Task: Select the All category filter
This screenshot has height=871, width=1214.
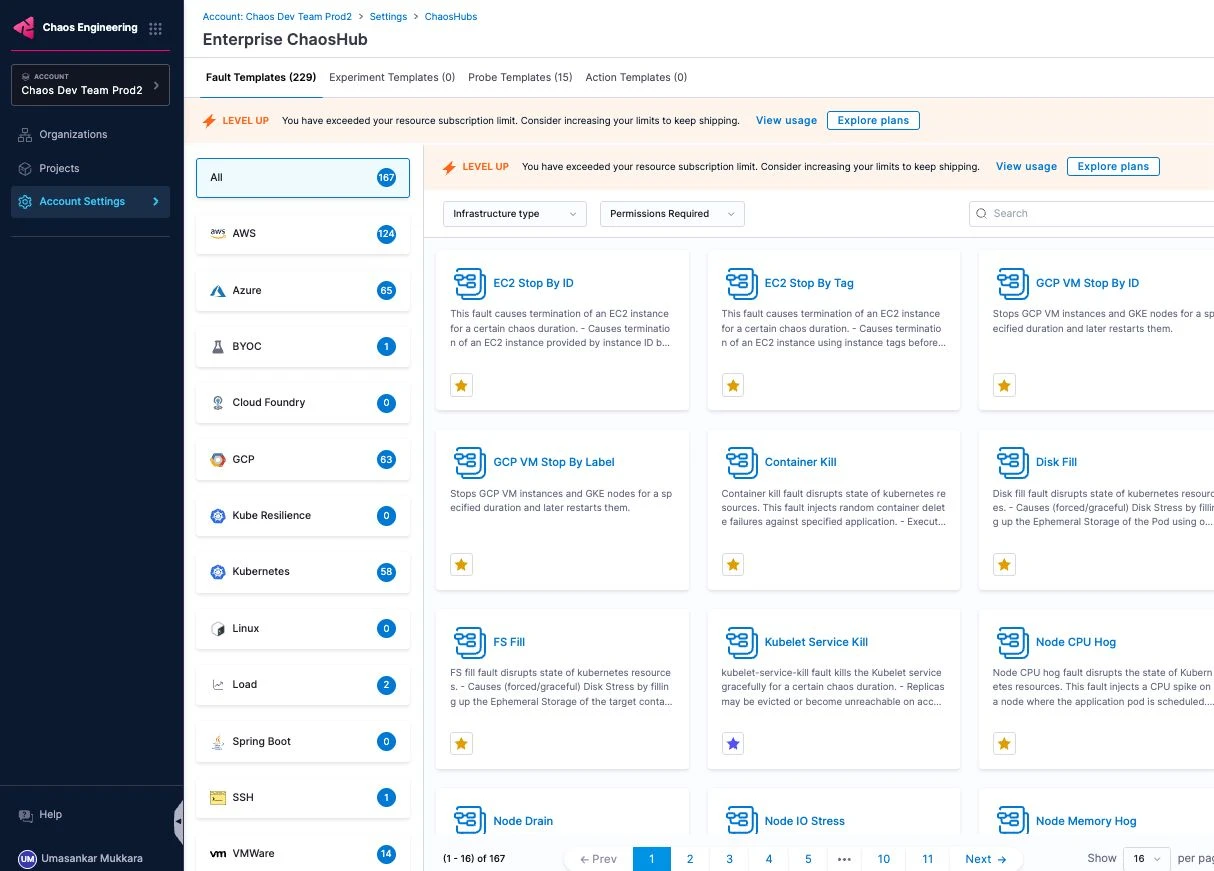Action: coord(303,178)
